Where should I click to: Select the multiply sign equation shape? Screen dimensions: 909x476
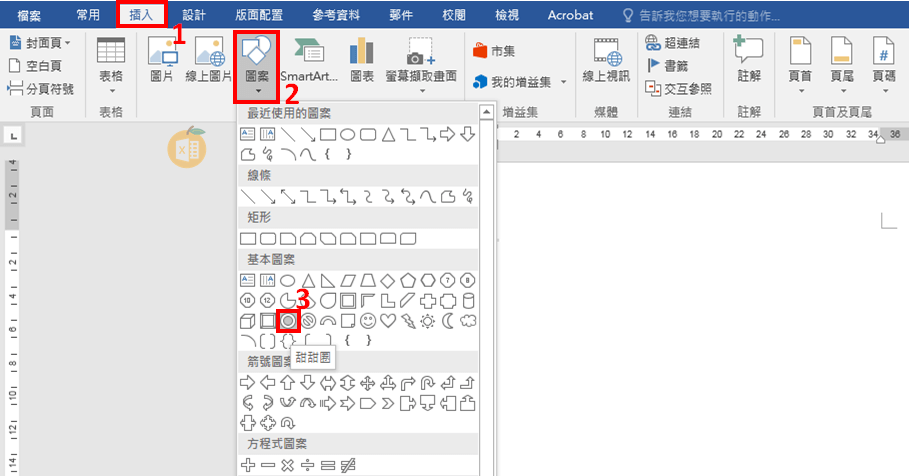pos(289,464)
